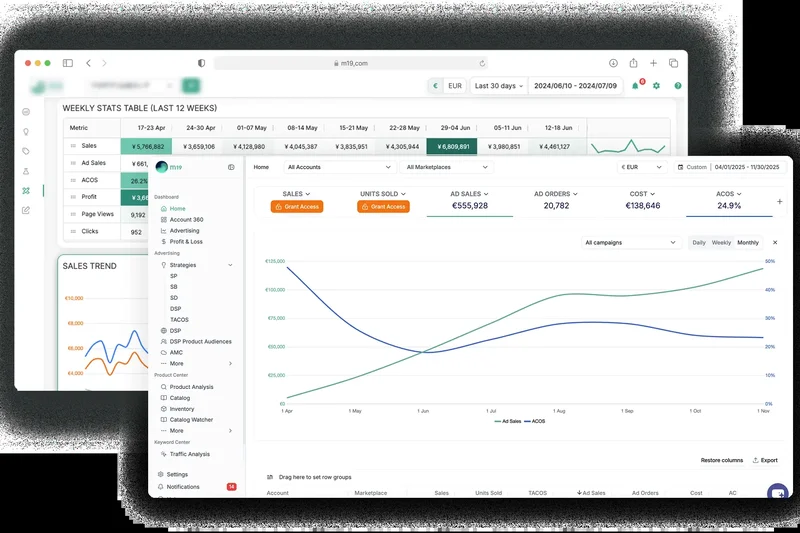
Task: Click Grant Access under SALES
Action: pyautogui.click(x=297, y=207)
